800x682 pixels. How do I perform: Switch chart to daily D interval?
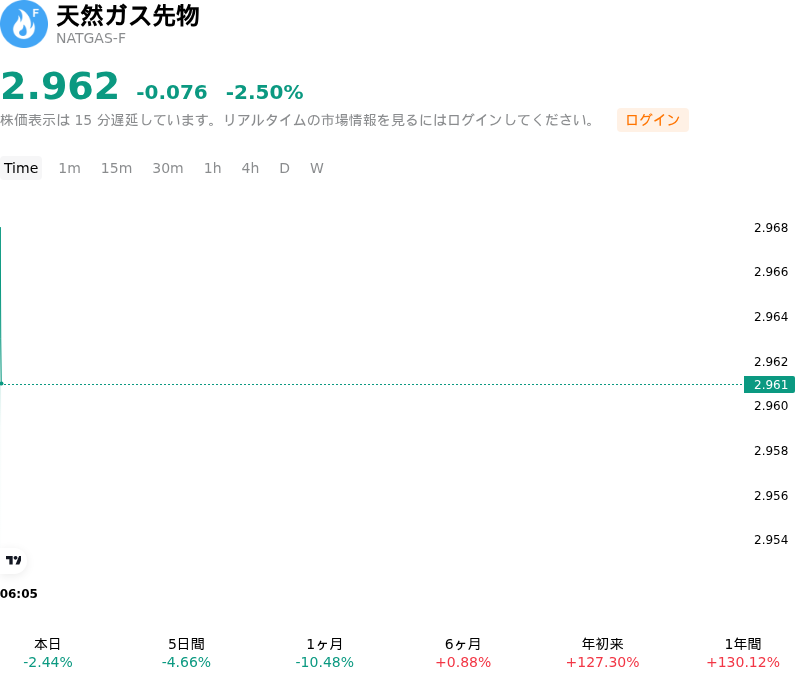point(285,168)
